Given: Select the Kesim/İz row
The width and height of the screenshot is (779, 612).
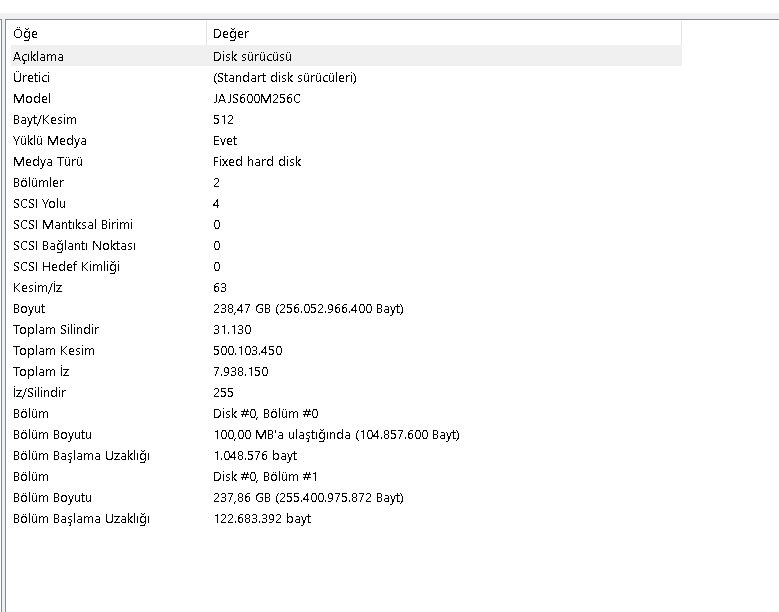Looking at the screenshot, I should [346, 287].
